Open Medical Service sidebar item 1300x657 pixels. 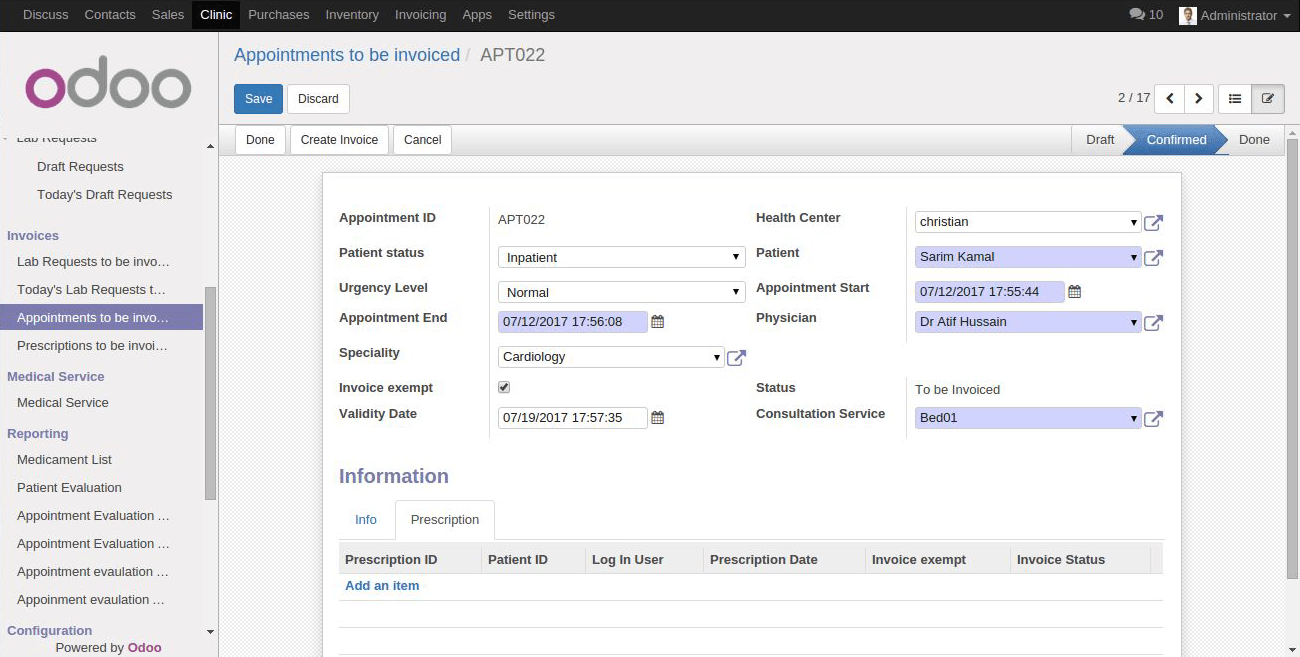[62, 403]
